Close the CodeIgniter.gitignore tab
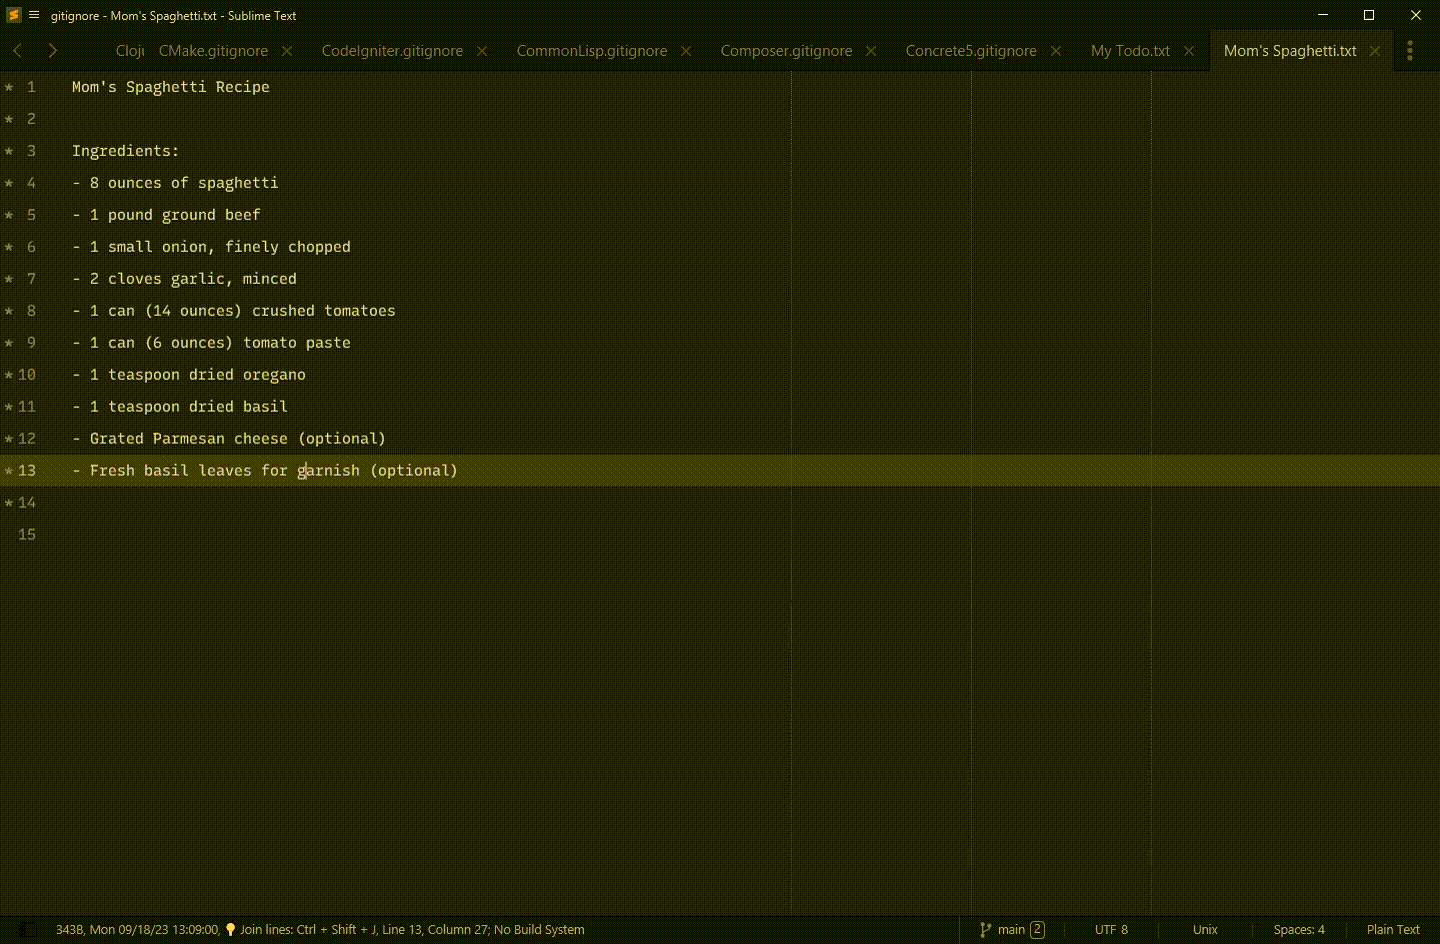1440x944 pixels. tap(482, 51)
